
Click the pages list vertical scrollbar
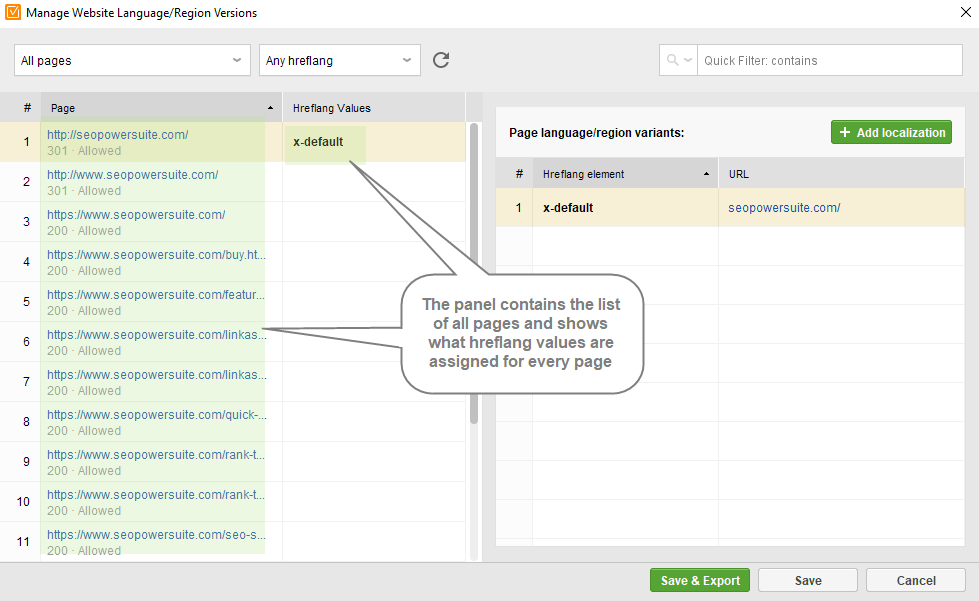pos(474,273)
